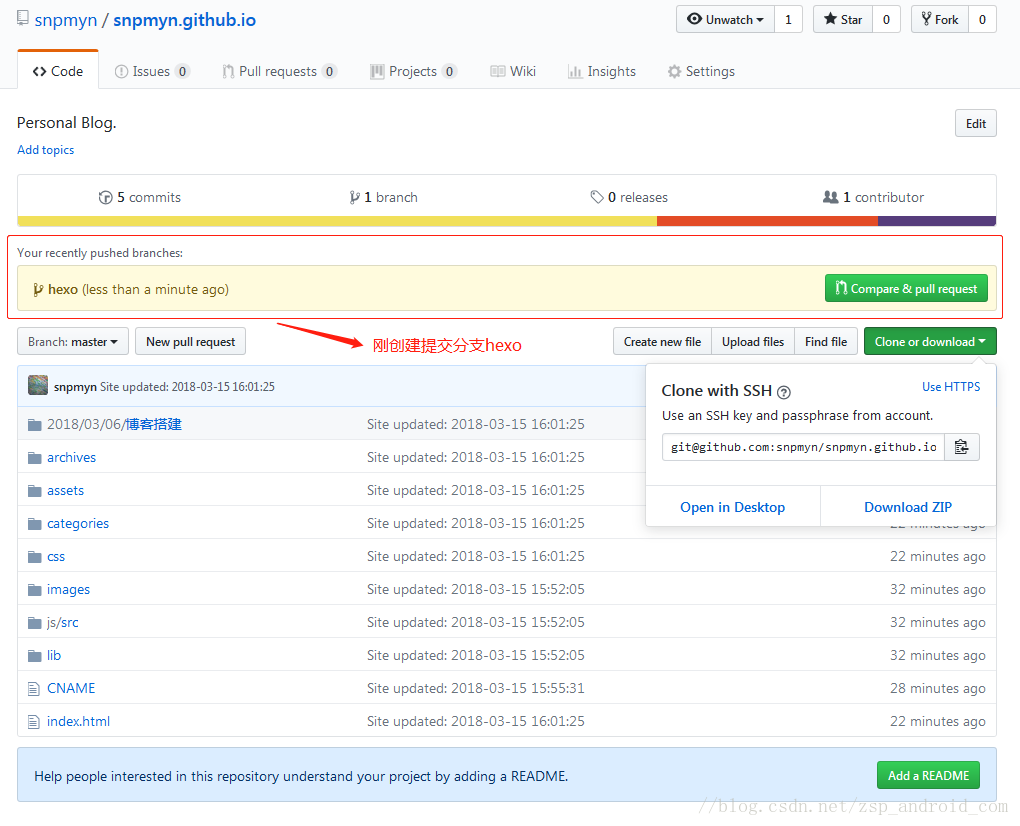
Task: Open the Wiki tab
Action: pos(513,72)
